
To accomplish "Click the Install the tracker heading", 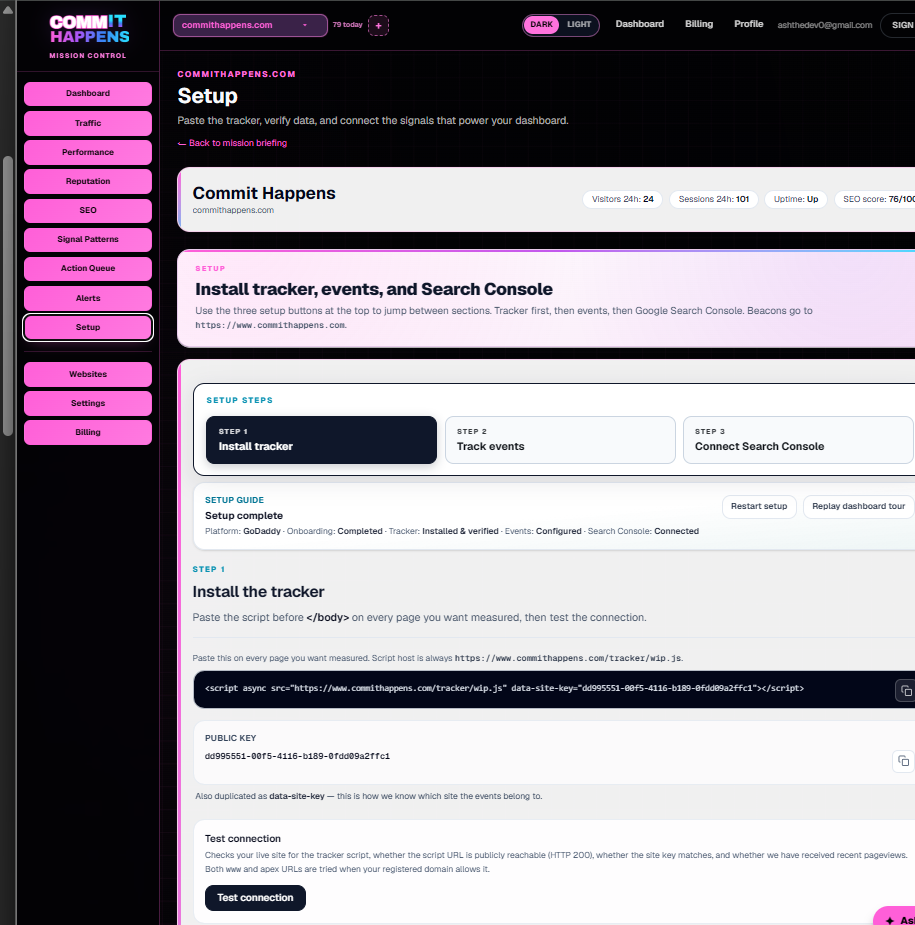I will 258,592.
